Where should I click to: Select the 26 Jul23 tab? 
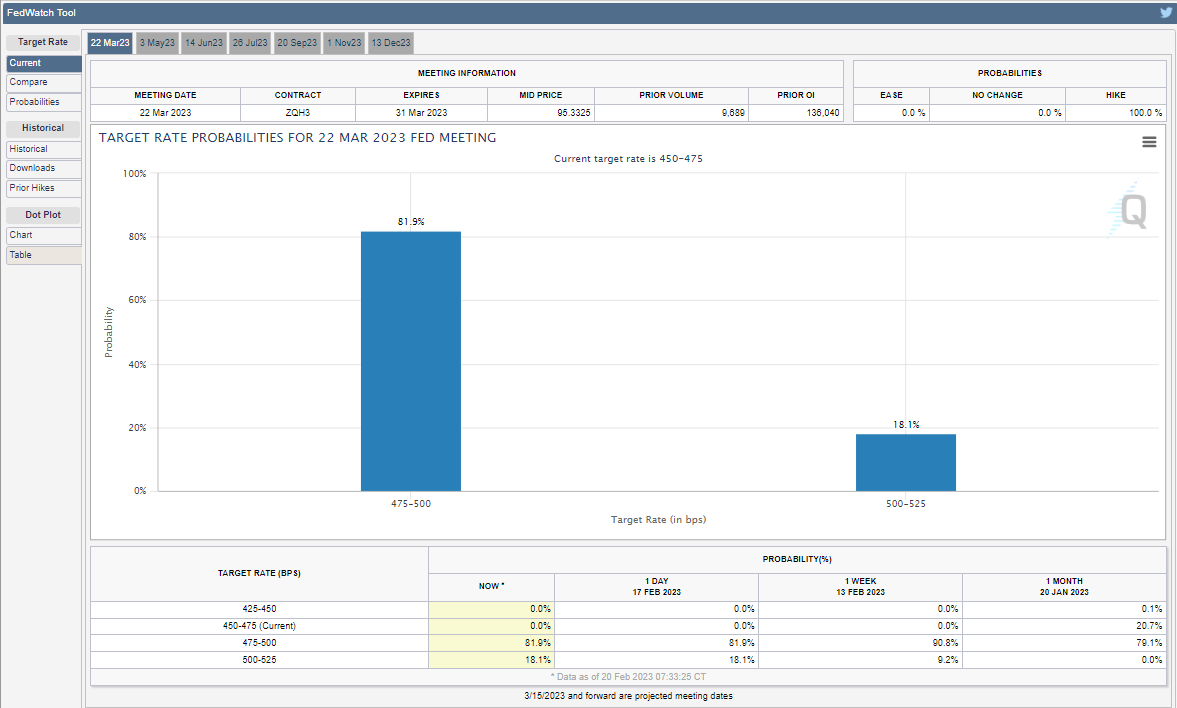(x=249, y=43)
